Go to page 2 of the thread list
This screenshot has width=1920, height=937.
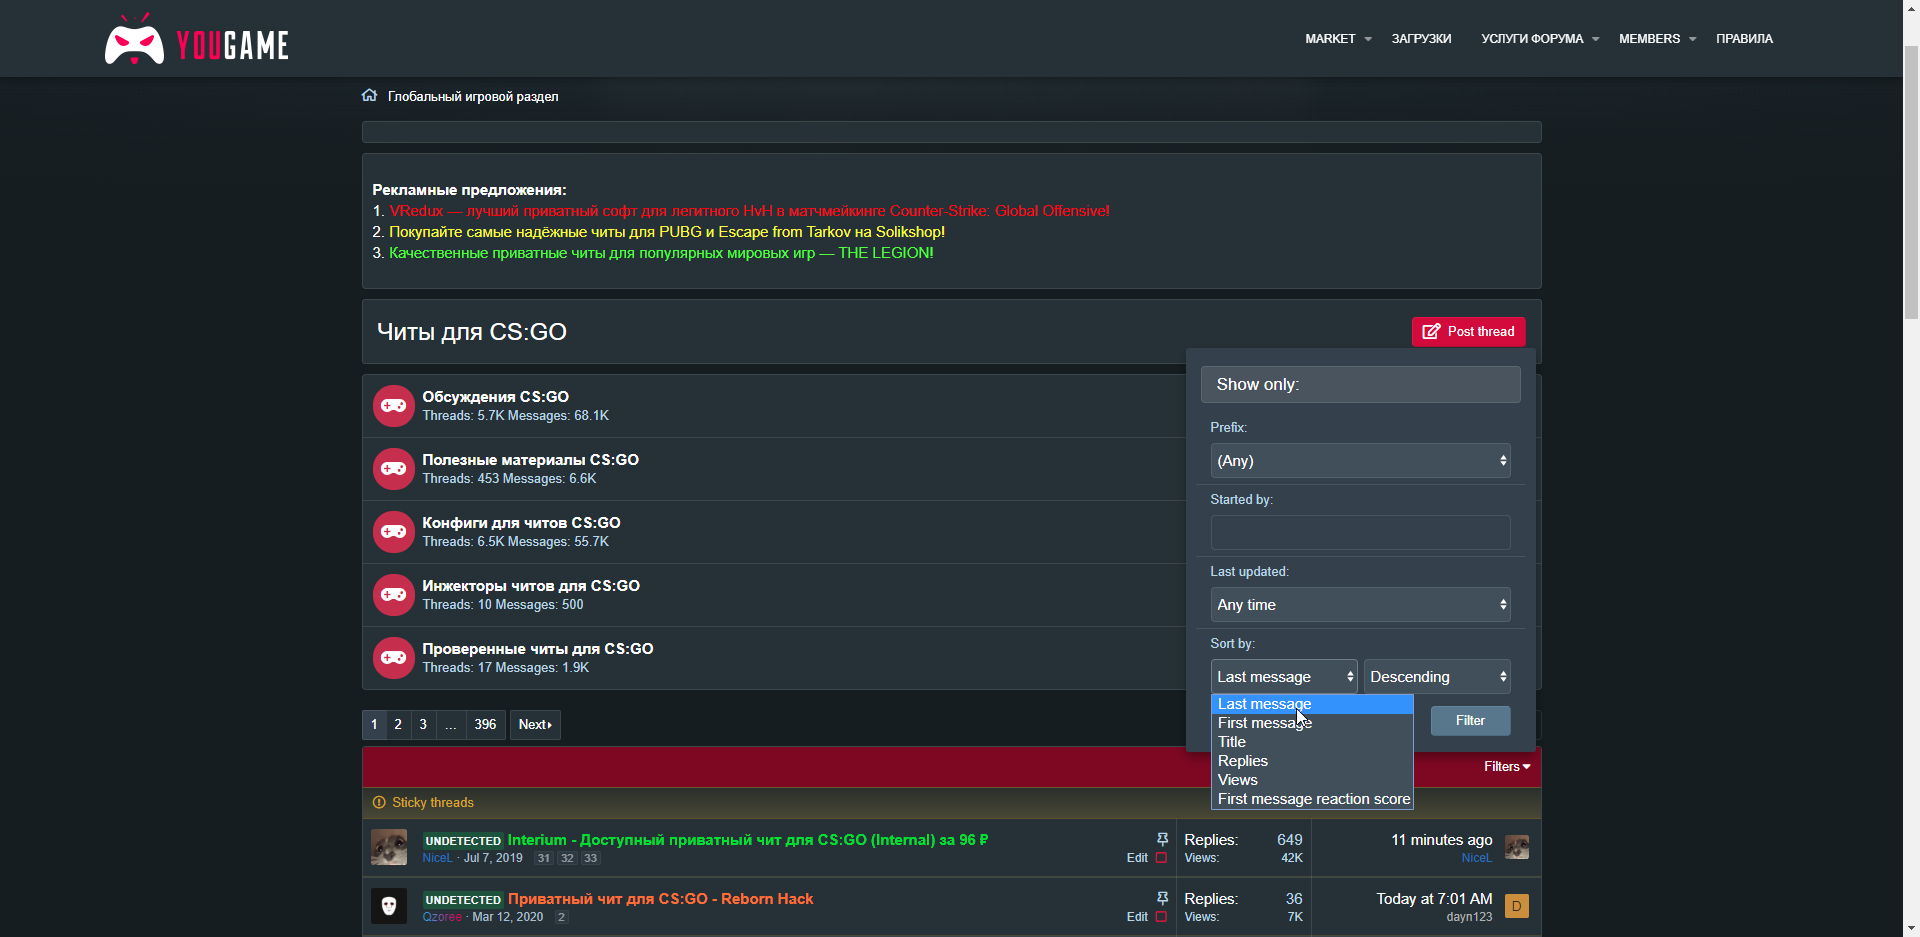[398, 725]
